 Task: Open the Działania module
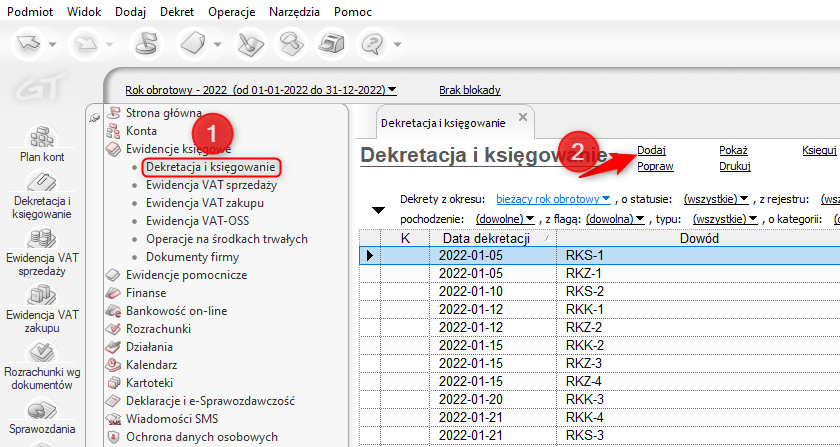(149, 347)
